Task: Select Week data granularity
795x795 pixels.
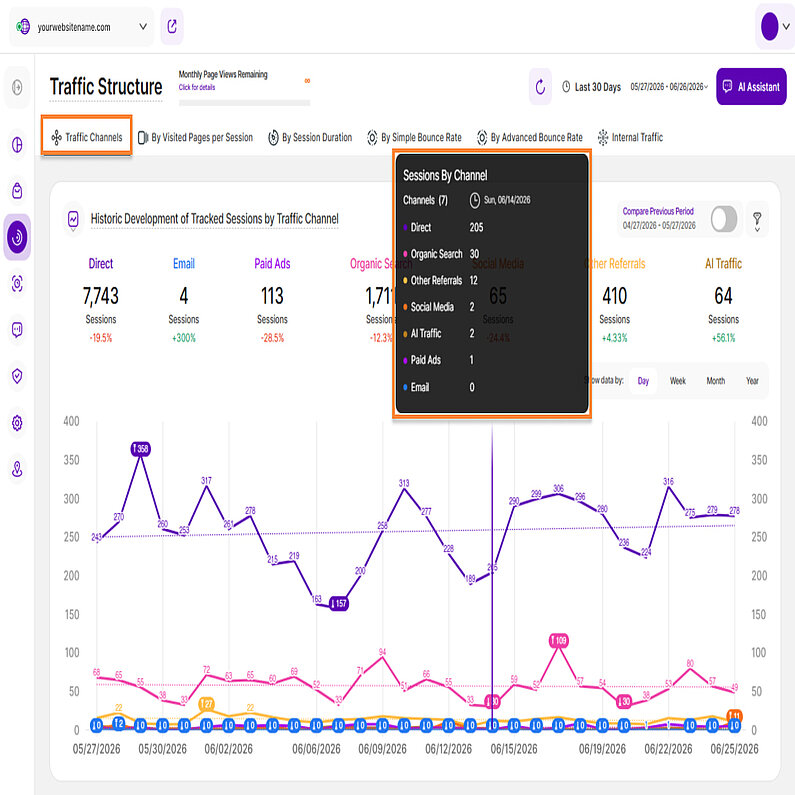Action: [677, 381]
